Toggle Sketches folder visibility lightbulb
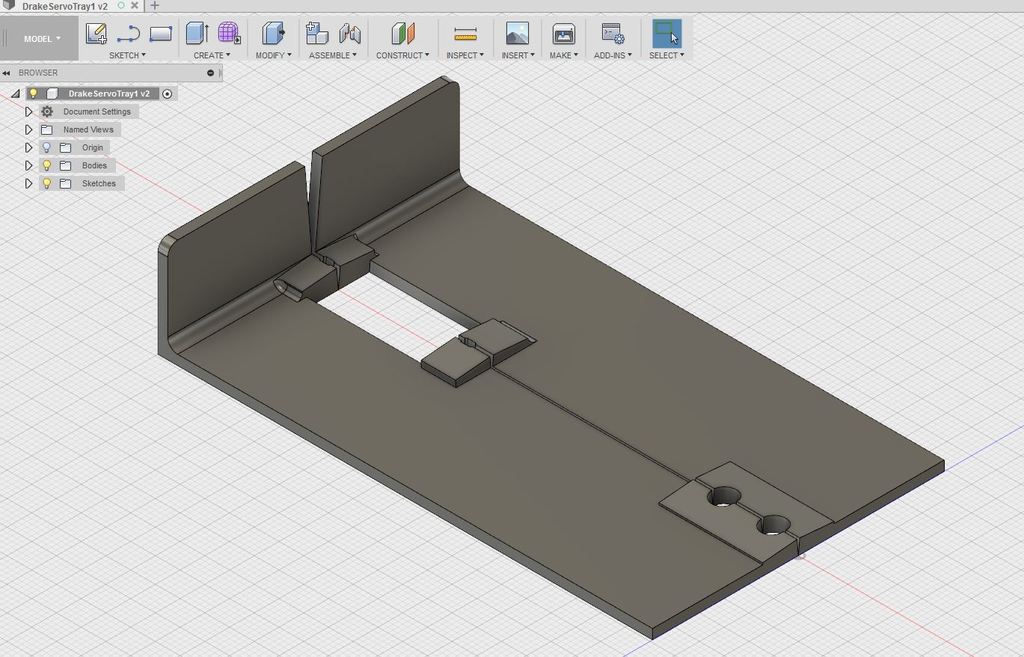The image size is (1024, 657). pos(46,184)
